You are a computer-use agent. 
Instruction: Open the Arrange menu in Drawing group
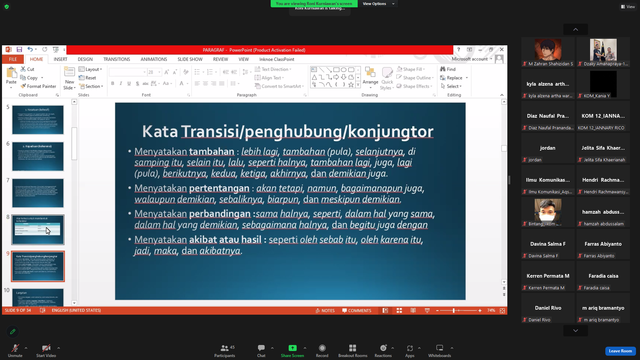(370, 77)
